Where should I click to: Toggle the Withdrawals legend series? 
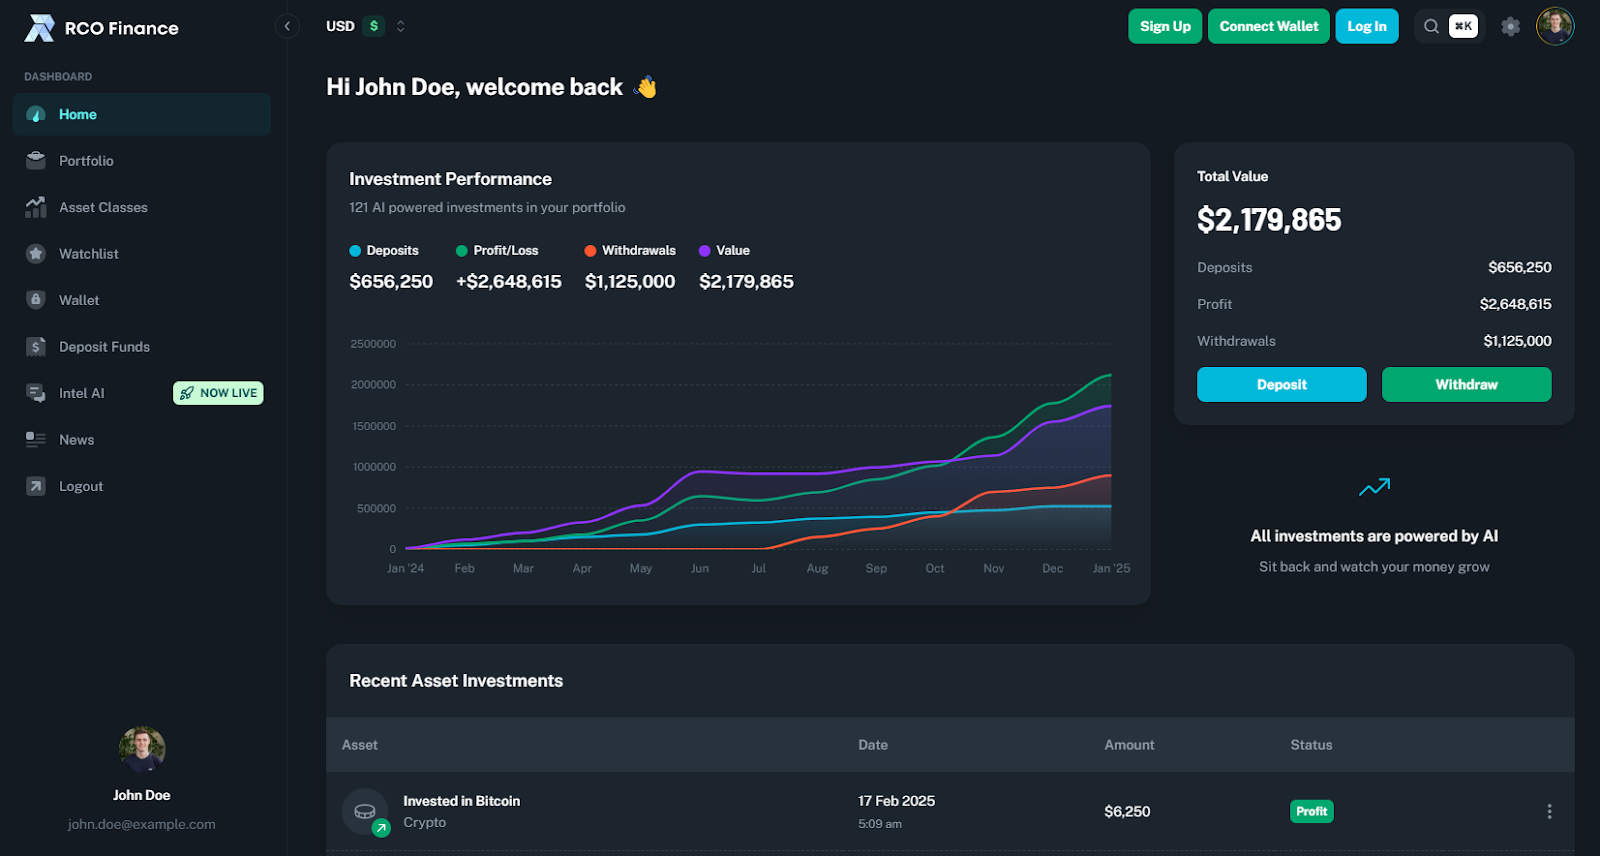[630, 251]
